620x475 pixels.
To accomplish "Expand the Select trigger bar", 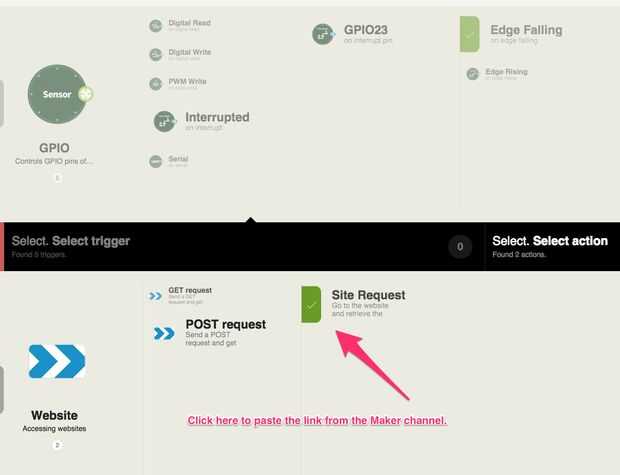I will pyautogui.click(x=243, y=246).
